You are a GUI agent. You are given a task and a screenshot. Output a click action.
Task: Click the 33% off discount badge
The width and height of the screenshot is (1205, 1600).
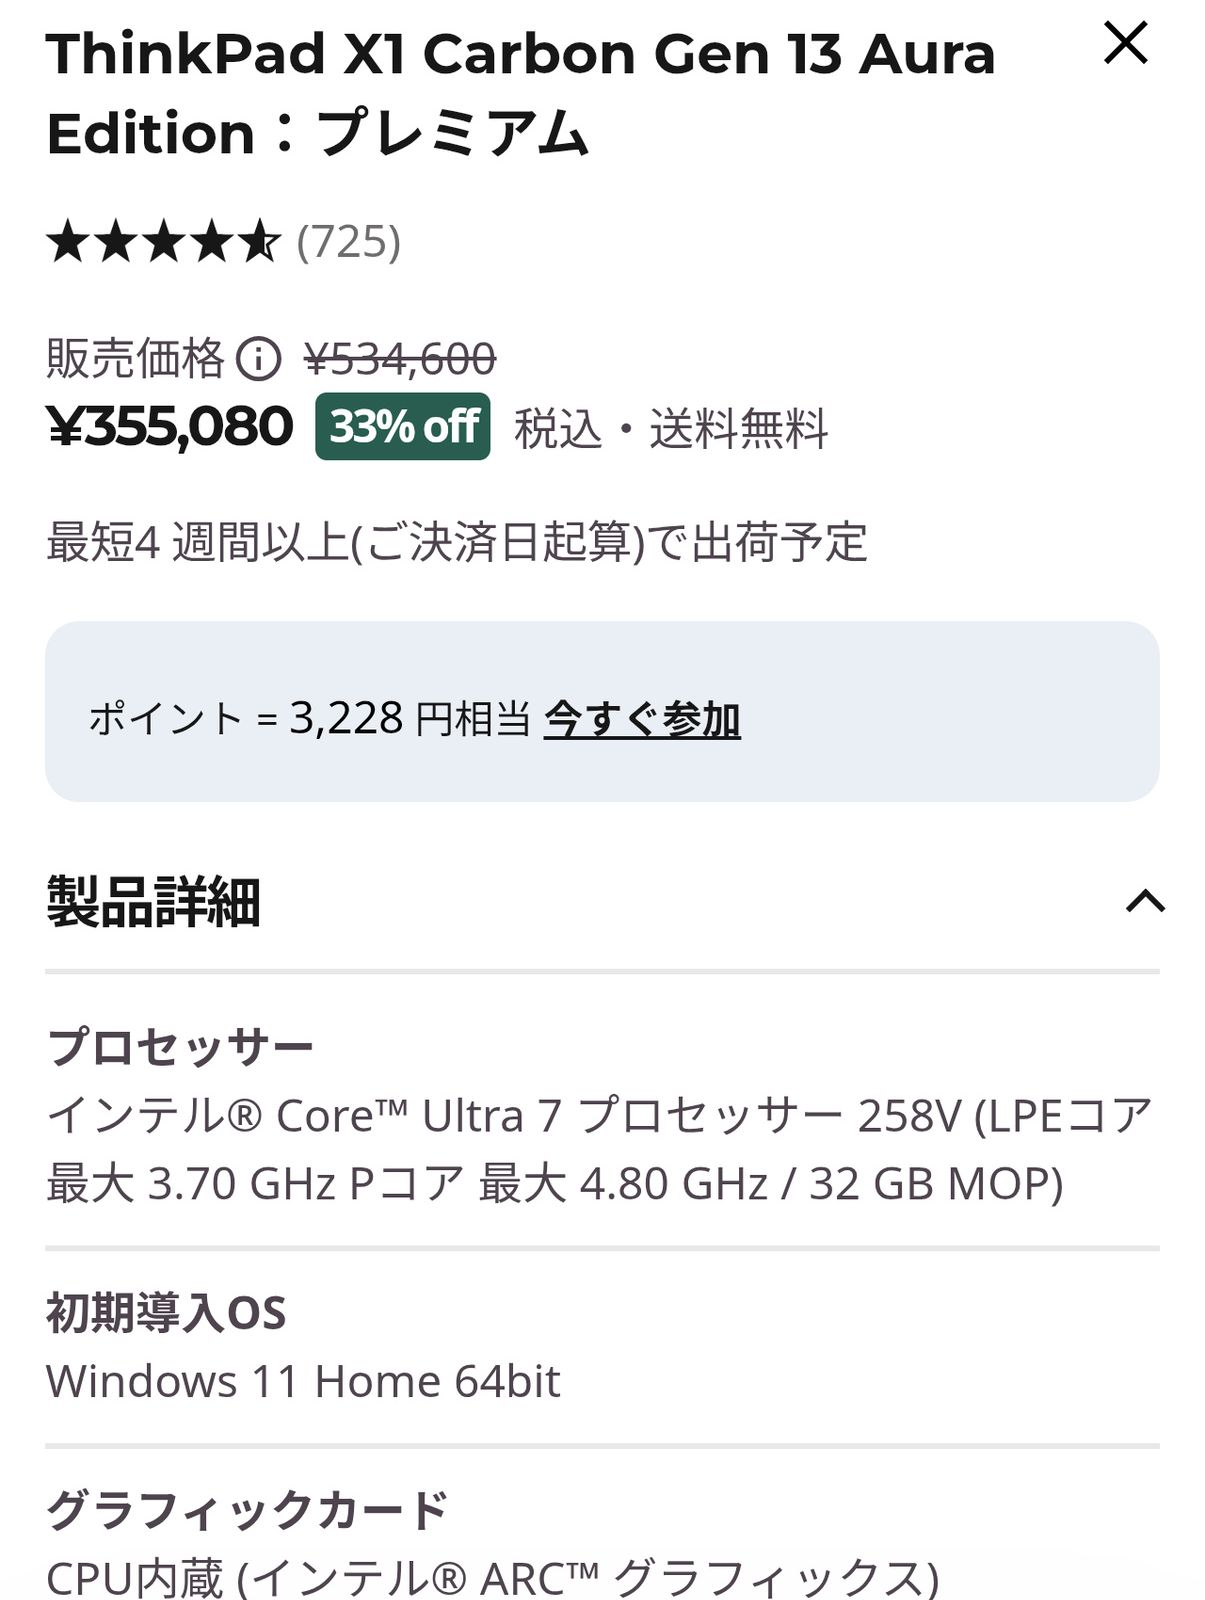(x=400, y=428)
